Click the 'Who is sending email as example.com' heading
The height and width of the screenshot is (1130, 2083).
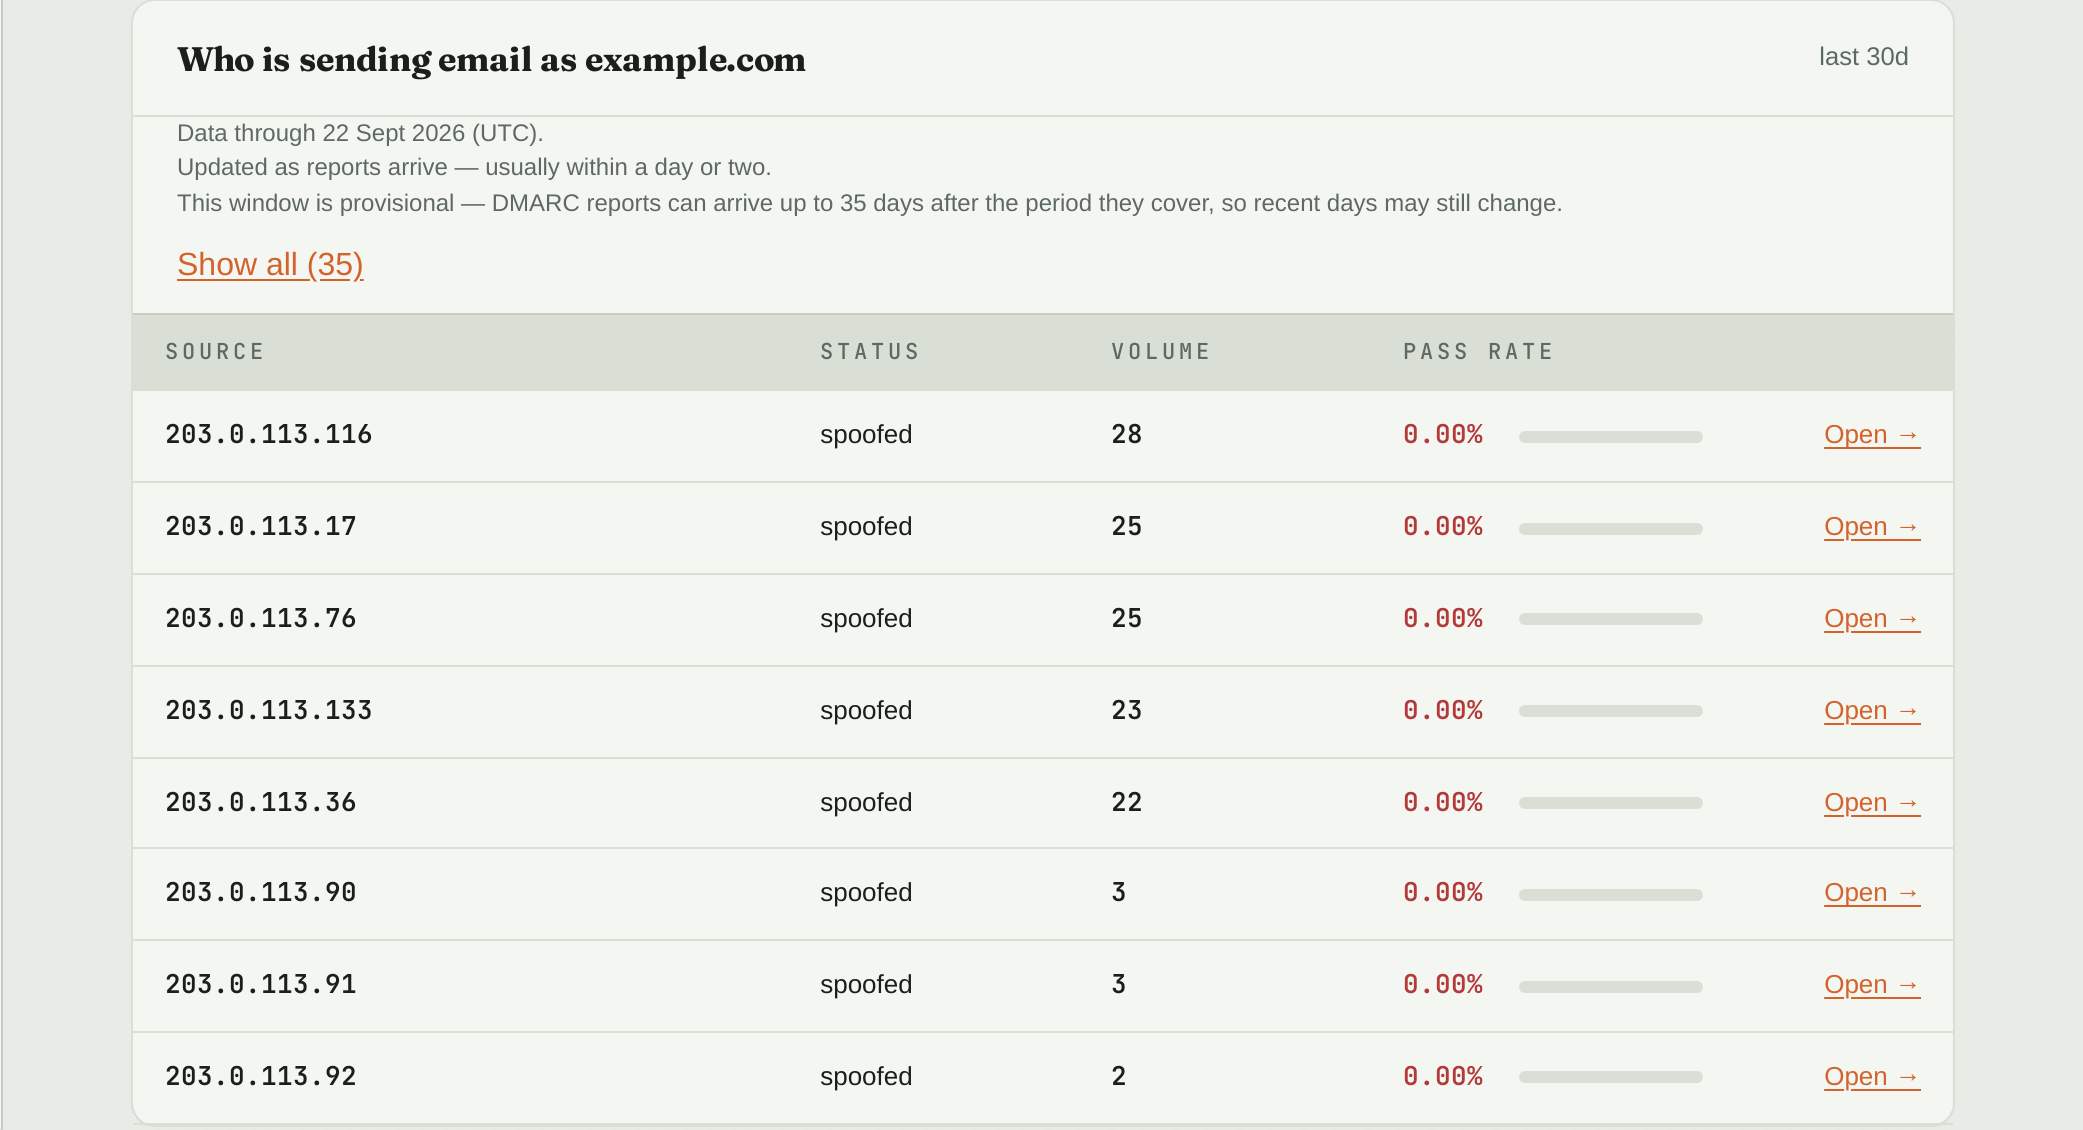tap(491, 60)
